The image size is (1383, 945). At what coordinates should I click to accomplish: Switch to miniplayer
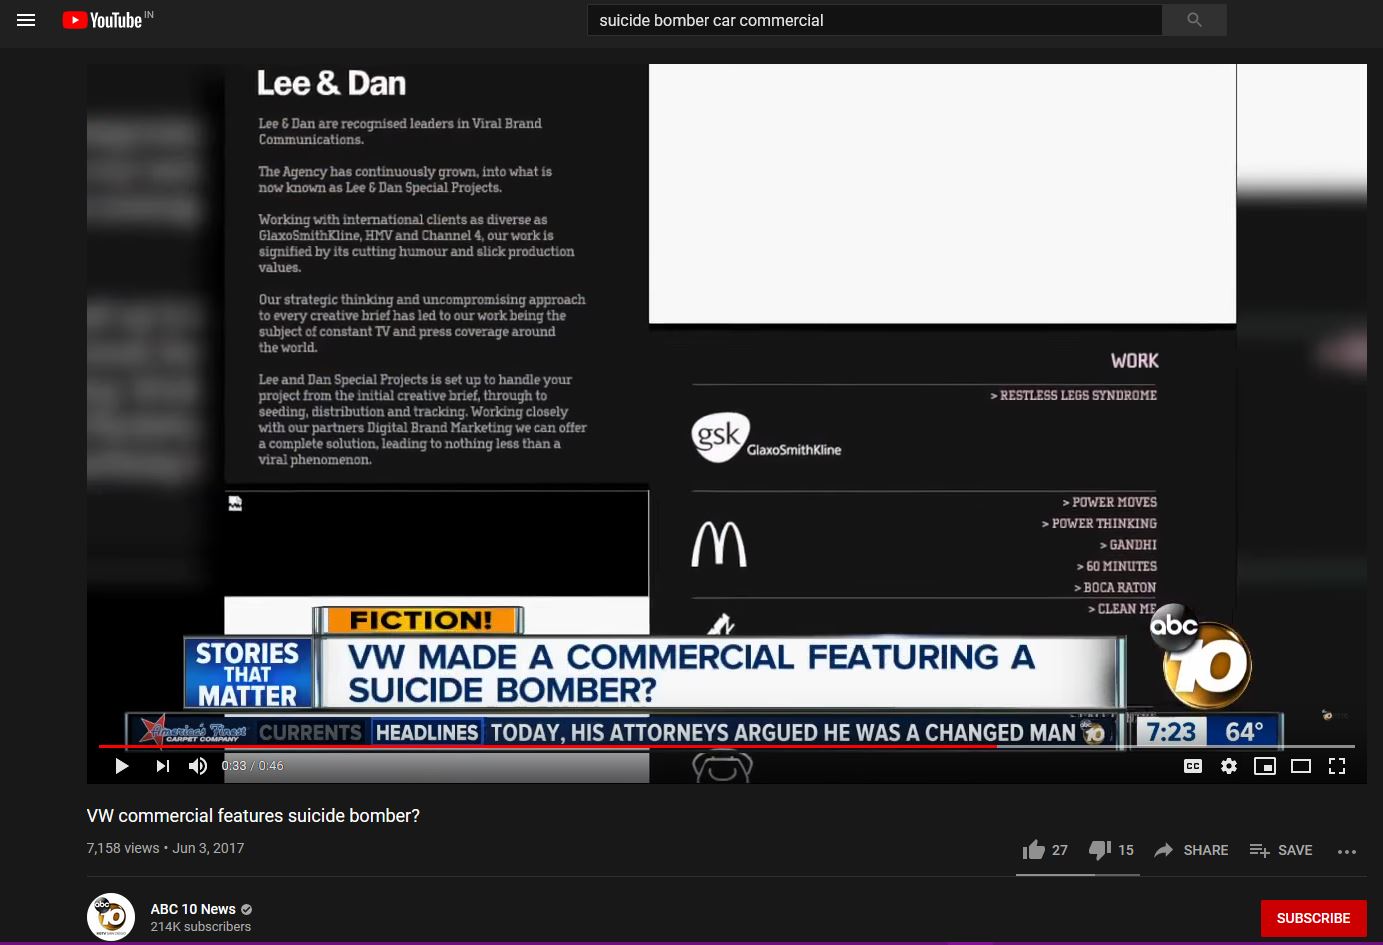pos(1265,766)
